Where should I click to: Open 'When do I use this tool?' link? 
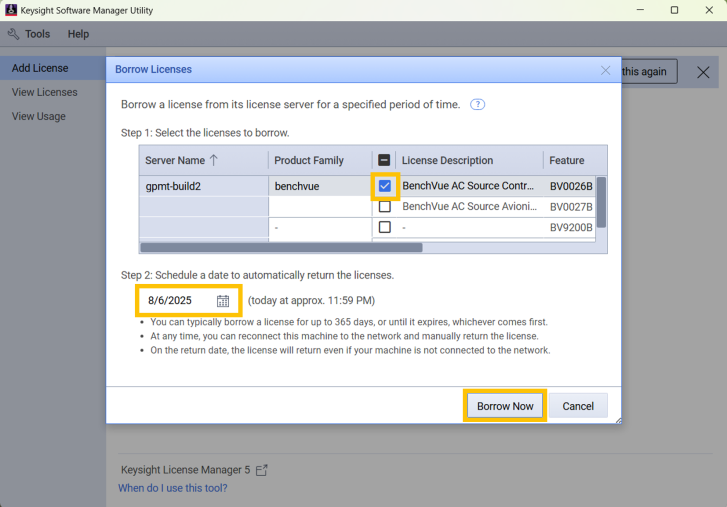click(173, 488)
